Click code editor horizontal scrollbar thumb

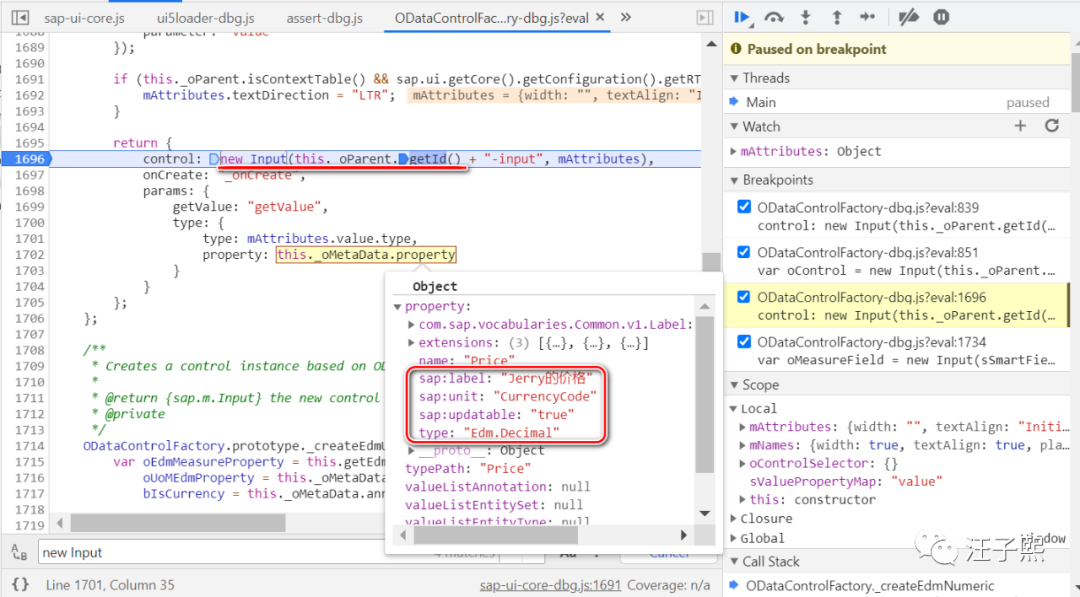(178, 523)
